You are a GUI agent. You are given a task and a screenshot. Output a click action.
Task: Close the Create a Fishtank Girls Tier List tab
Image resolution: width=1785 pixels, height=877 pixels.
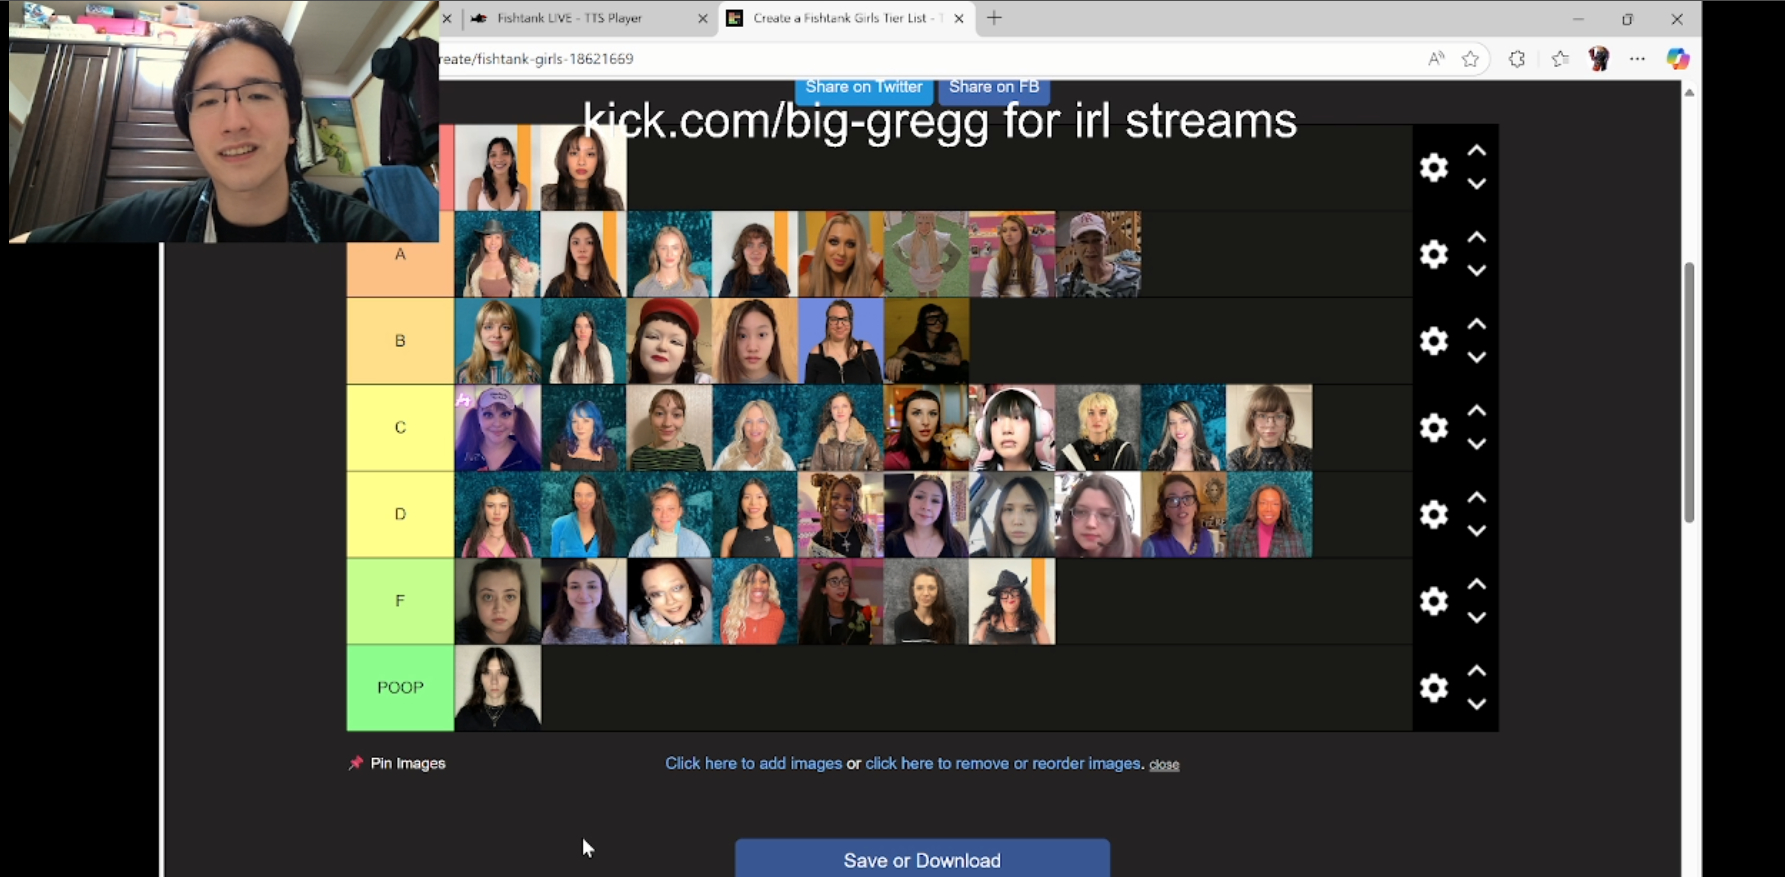click(959, 18)
